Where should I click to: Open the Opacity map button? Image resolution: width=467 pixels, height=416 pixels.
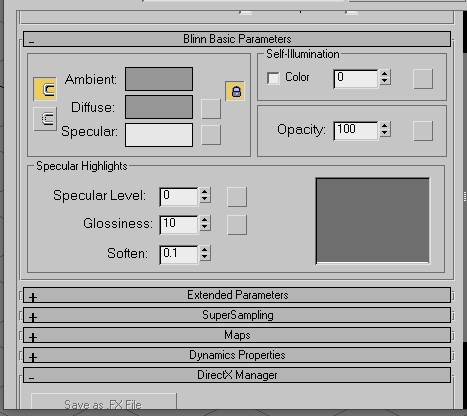423,131
